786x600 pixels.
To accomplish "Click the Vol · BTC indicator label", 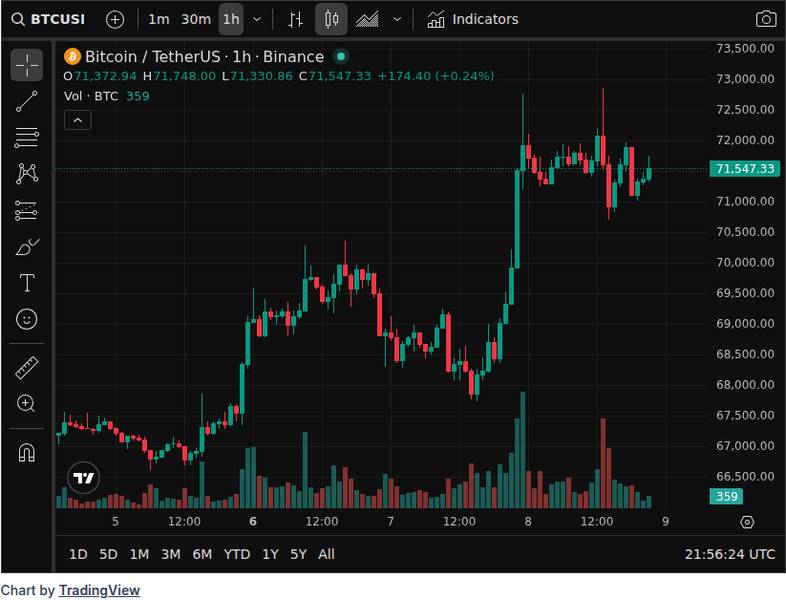I will 91,96.
